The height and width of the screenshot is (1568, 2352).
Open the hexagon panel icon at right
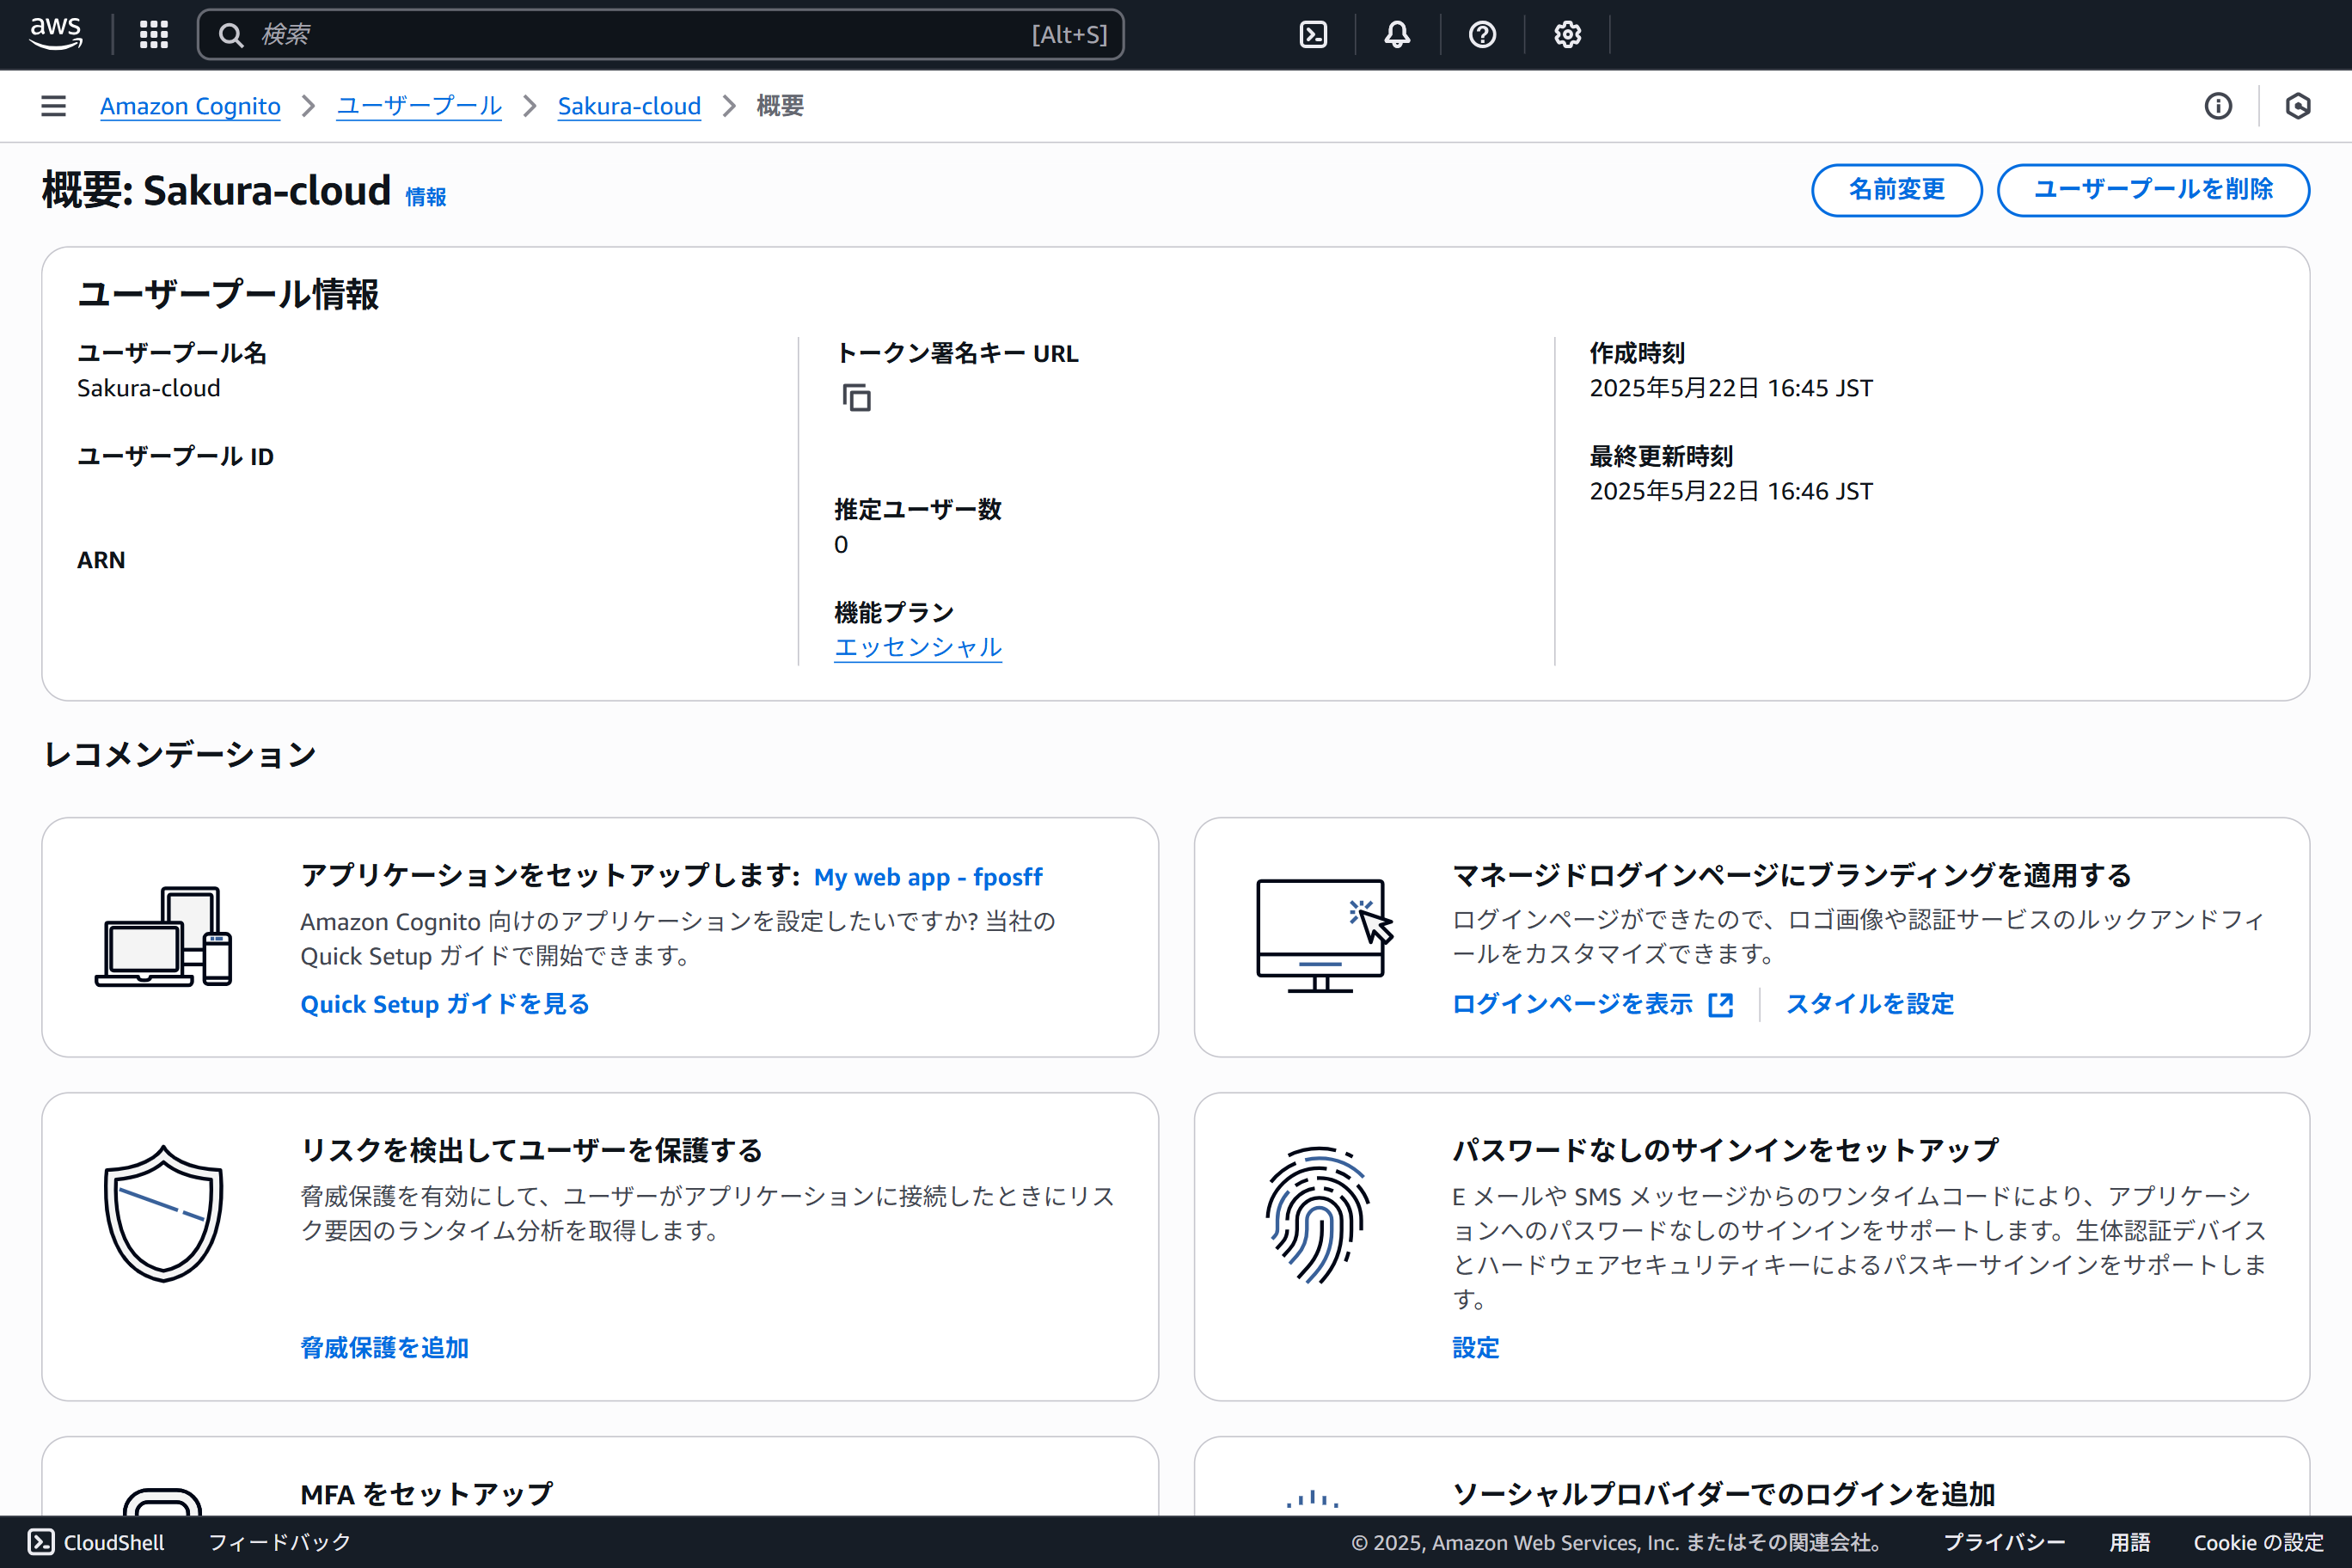2297,106
